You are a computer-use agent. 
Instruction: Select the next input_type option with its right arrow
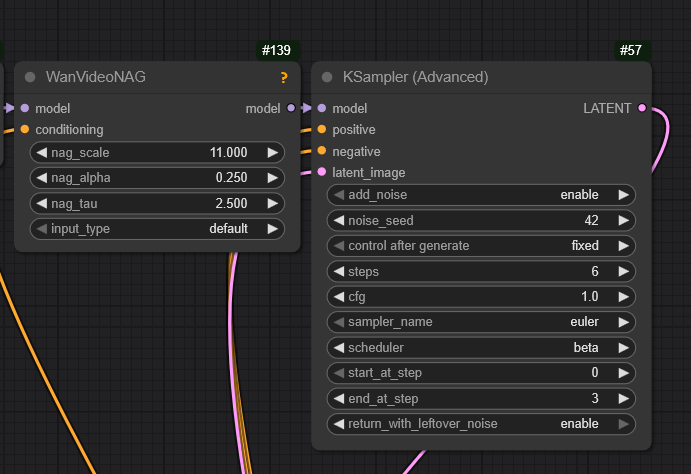click(x=273, y=229)
